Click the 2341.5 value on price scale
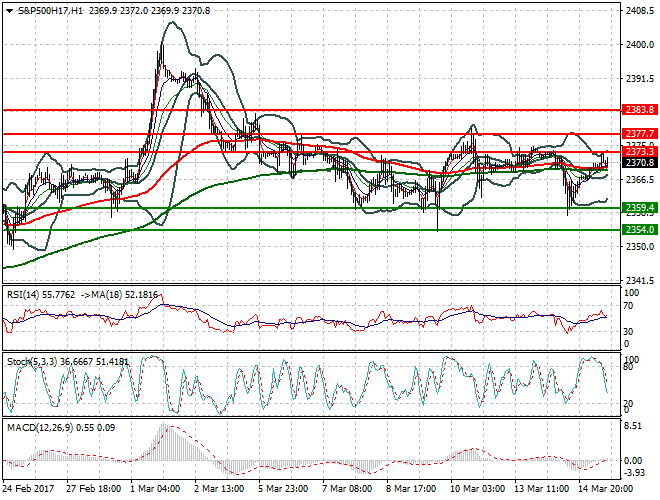The image size is (660, 500). click(x=638, y=281)
